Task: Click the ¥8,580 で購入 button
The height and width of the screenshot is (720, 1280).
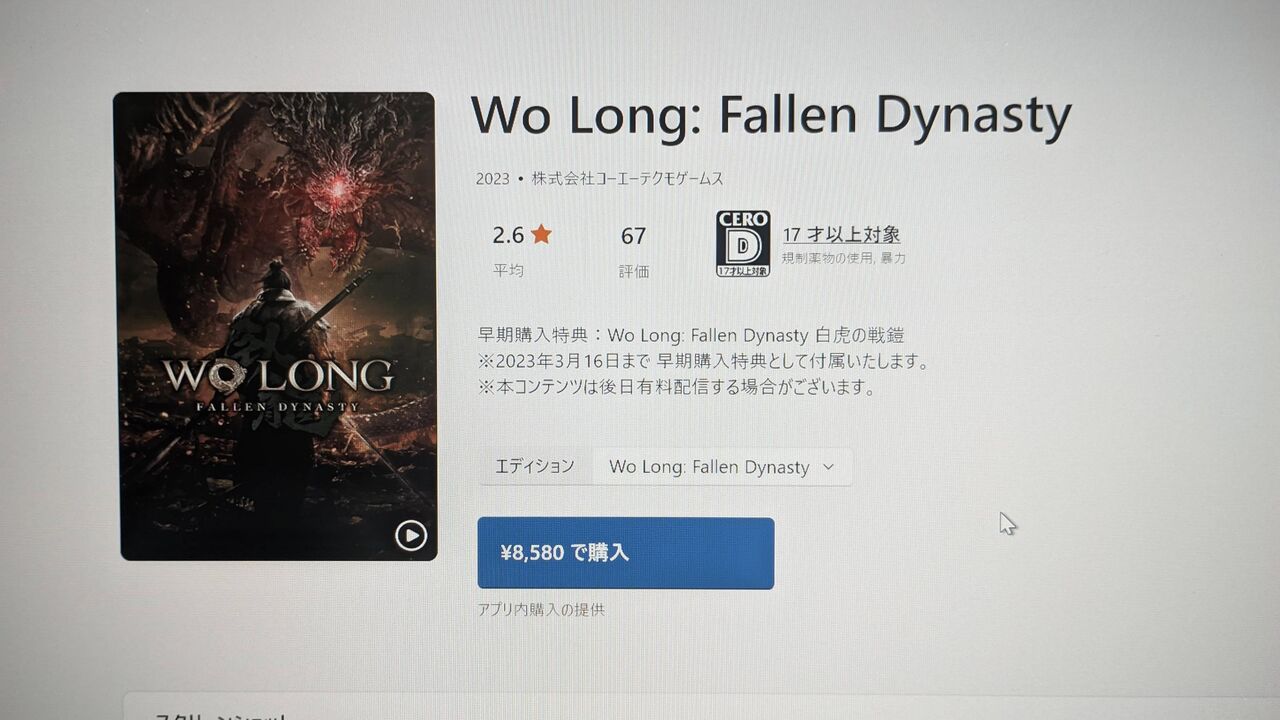Action: 626,553
